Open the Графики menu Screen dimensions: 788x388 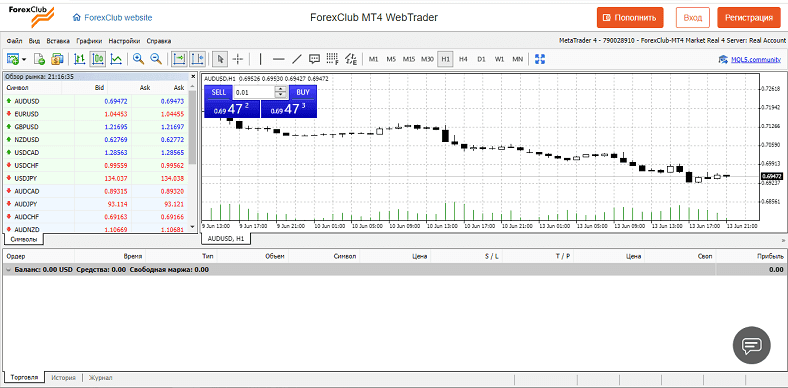[89, 41]
